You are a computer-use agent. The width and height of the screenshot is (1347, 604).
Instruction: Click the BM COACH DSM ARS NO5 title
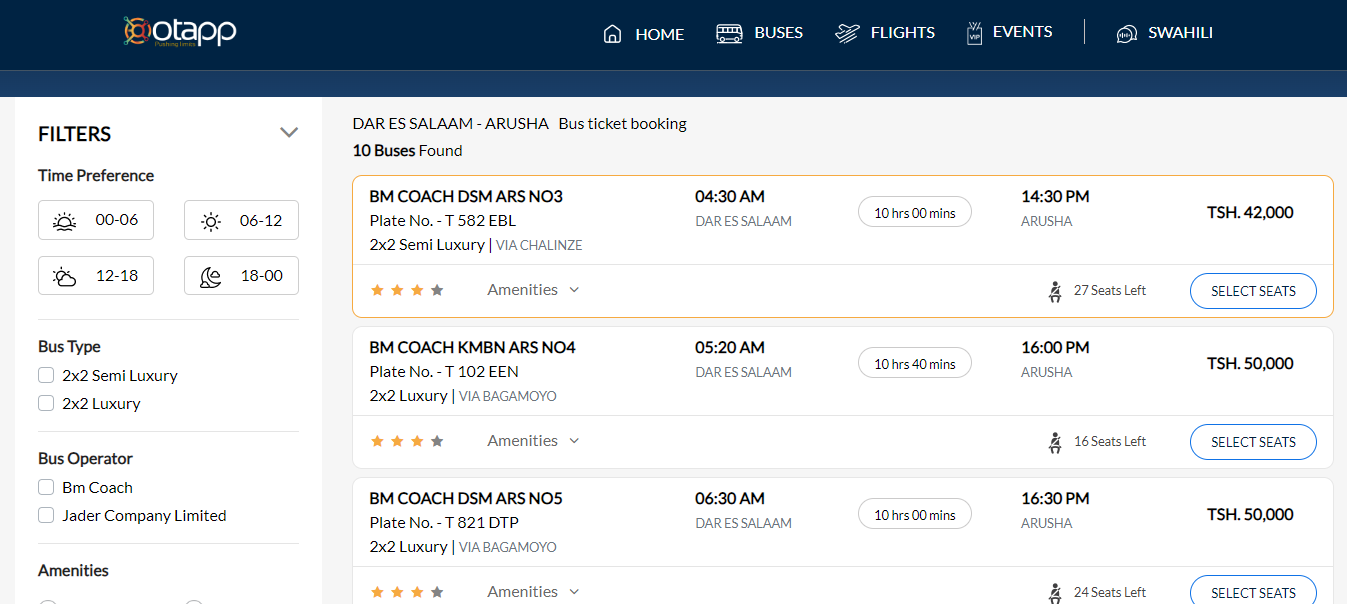coord(466,499)
